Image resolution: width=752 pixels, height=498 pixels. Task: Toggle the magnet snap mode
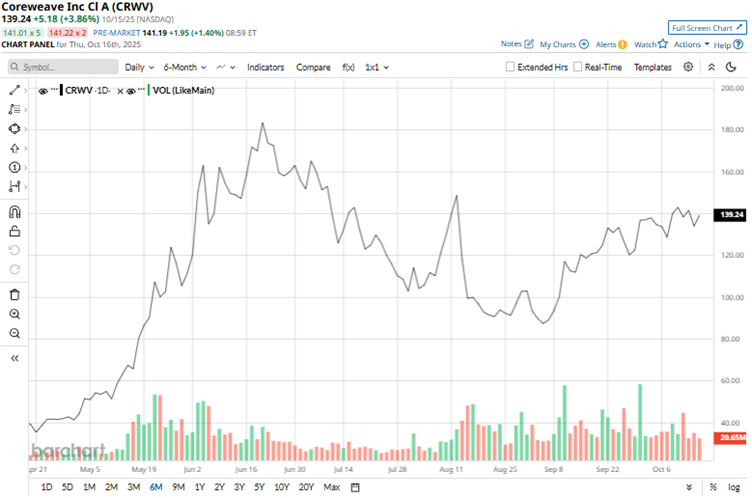pos(15,212)
